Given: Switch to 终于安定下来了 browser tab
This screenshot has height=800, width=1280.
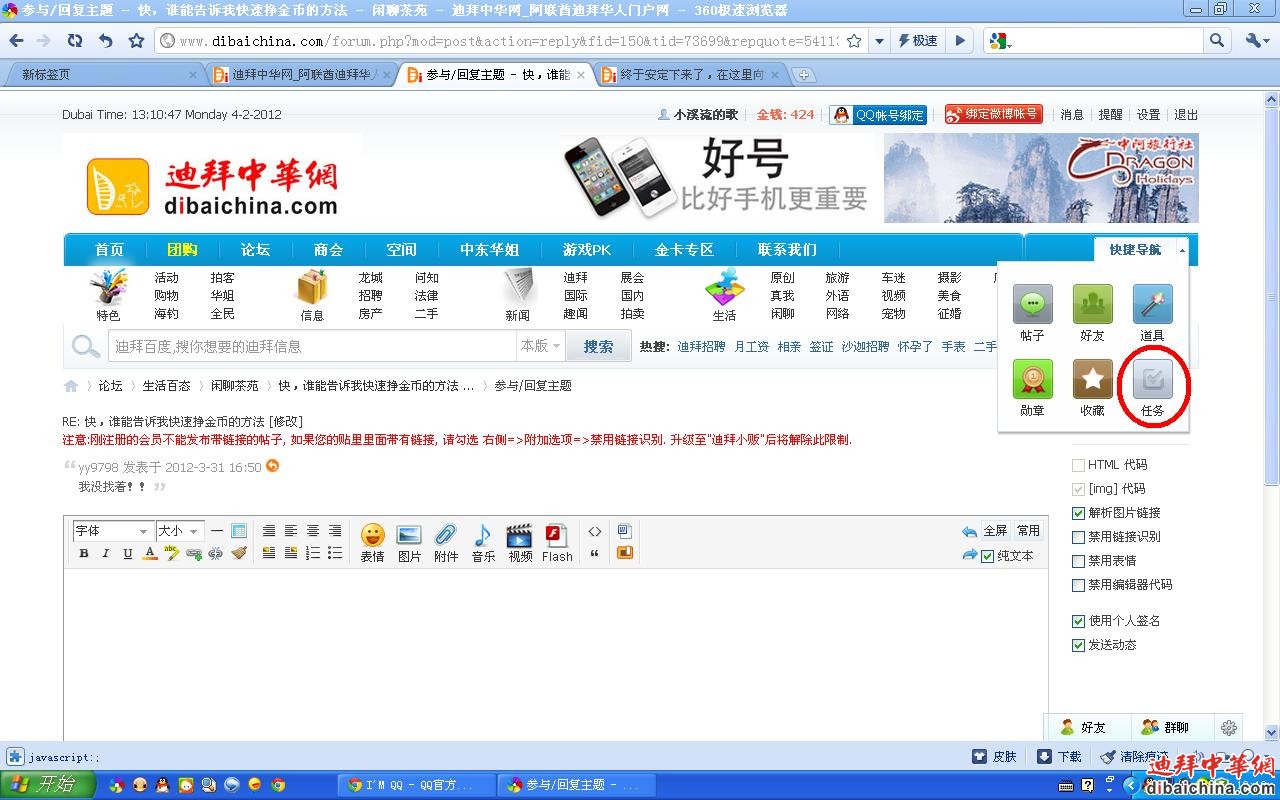Looking at the screenshot, I should pos(691,75).
